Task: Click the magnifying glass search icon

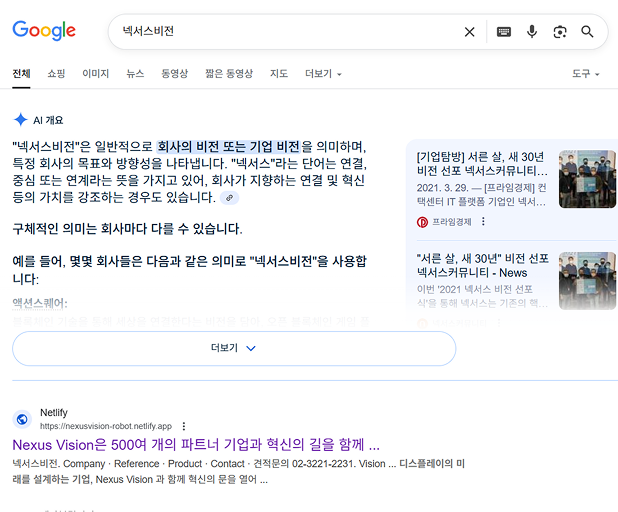Action: (x=587, y=32)
